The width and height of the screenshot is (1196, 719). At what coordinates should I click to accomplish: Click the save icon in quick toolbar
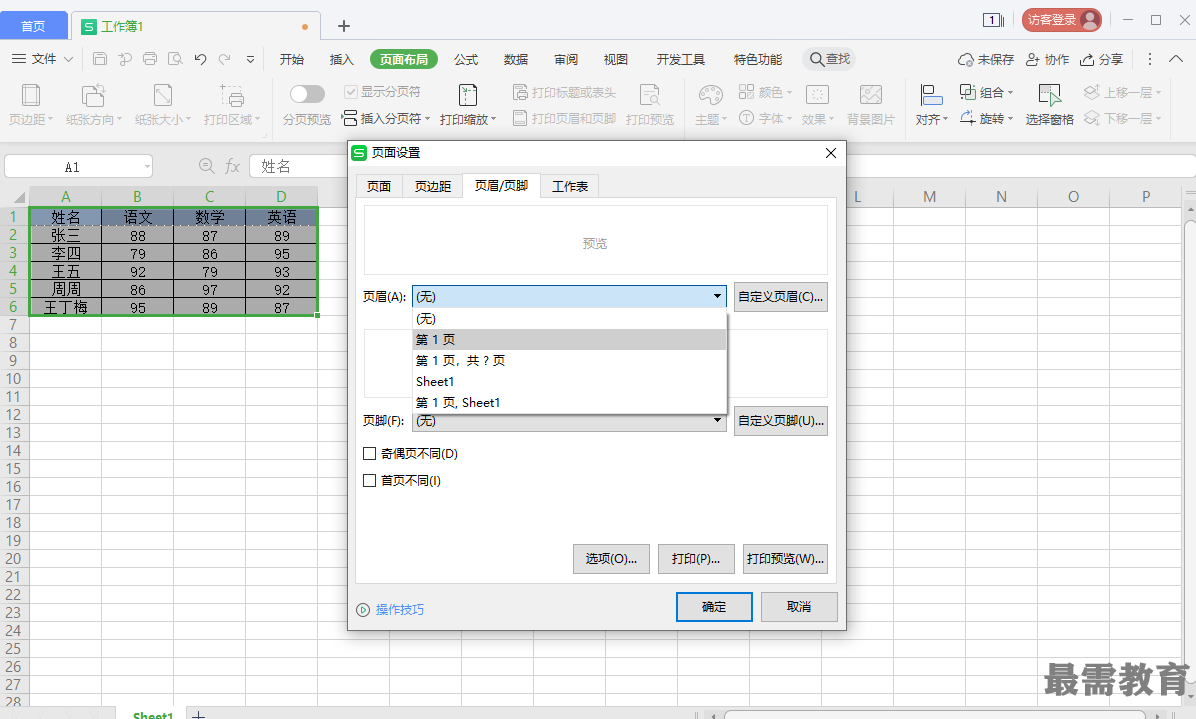tap(100, 59)
